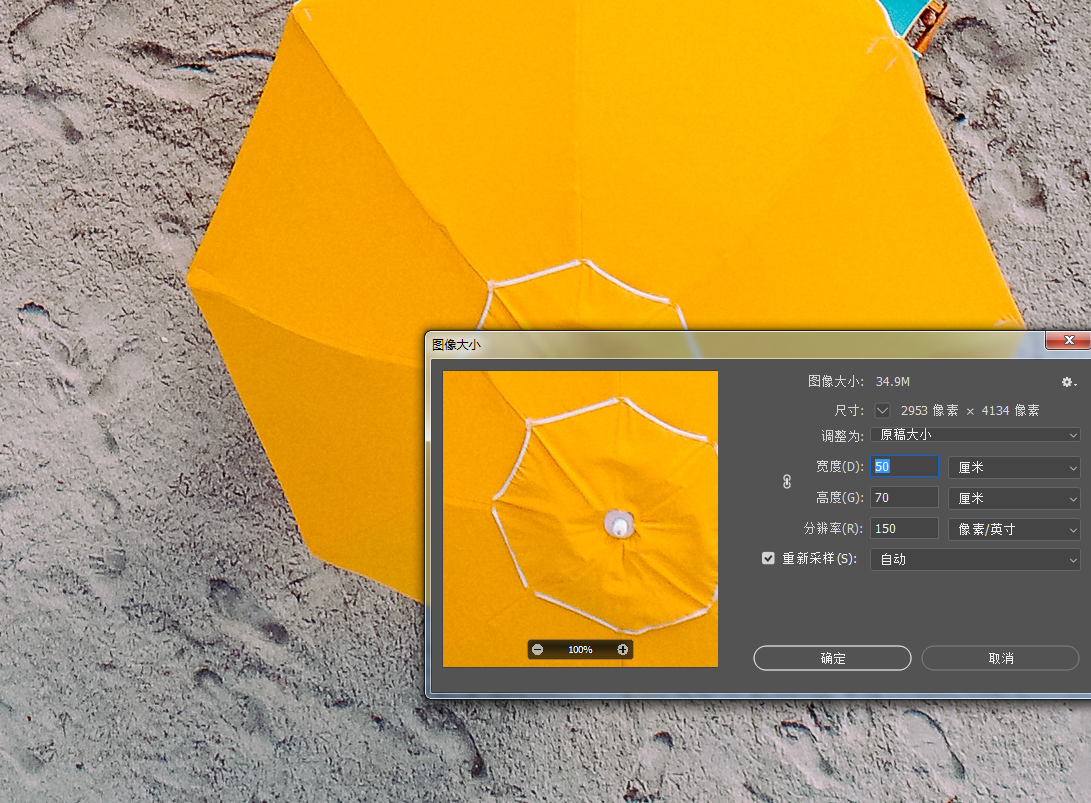Uncheck the 重新采样 checkbox
Viewport: 1091px width, 803px height.
768,558
